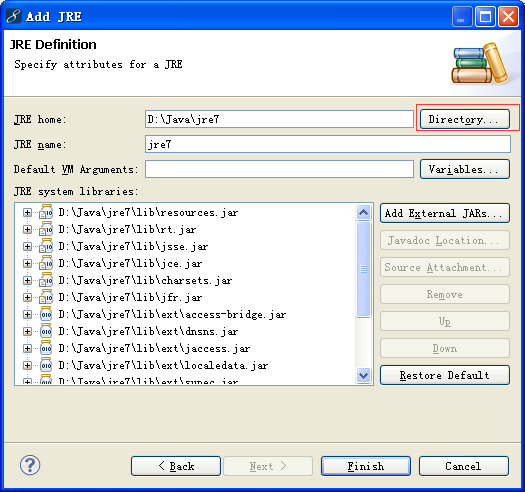Click the library list scroll up arrow
The width and height of the screenshot is (525, 492).
click(x=364, y=212)
